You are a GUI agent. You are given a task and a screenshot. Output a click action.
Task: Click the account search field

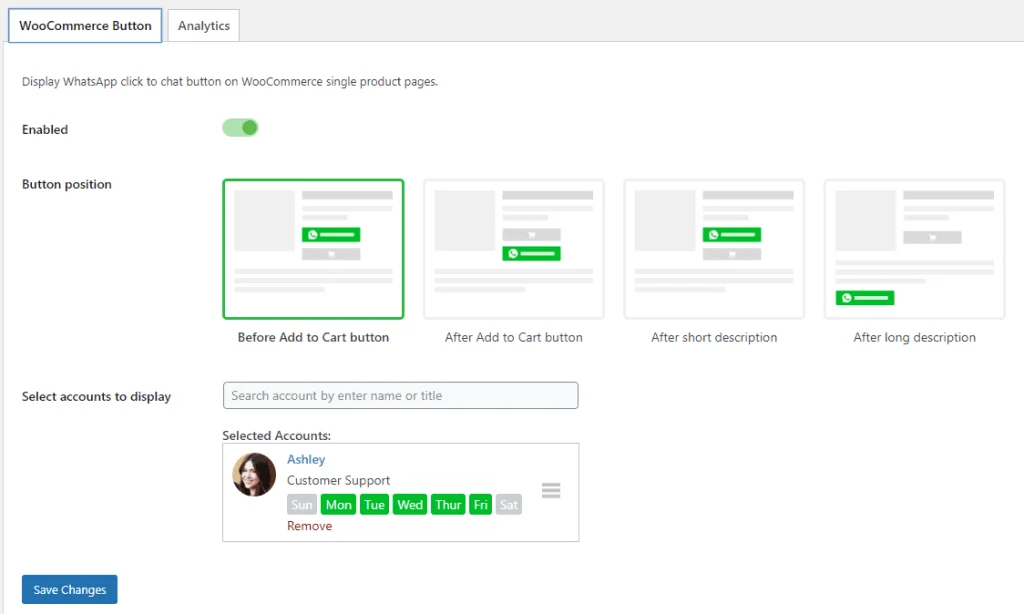tap(400, 395)
